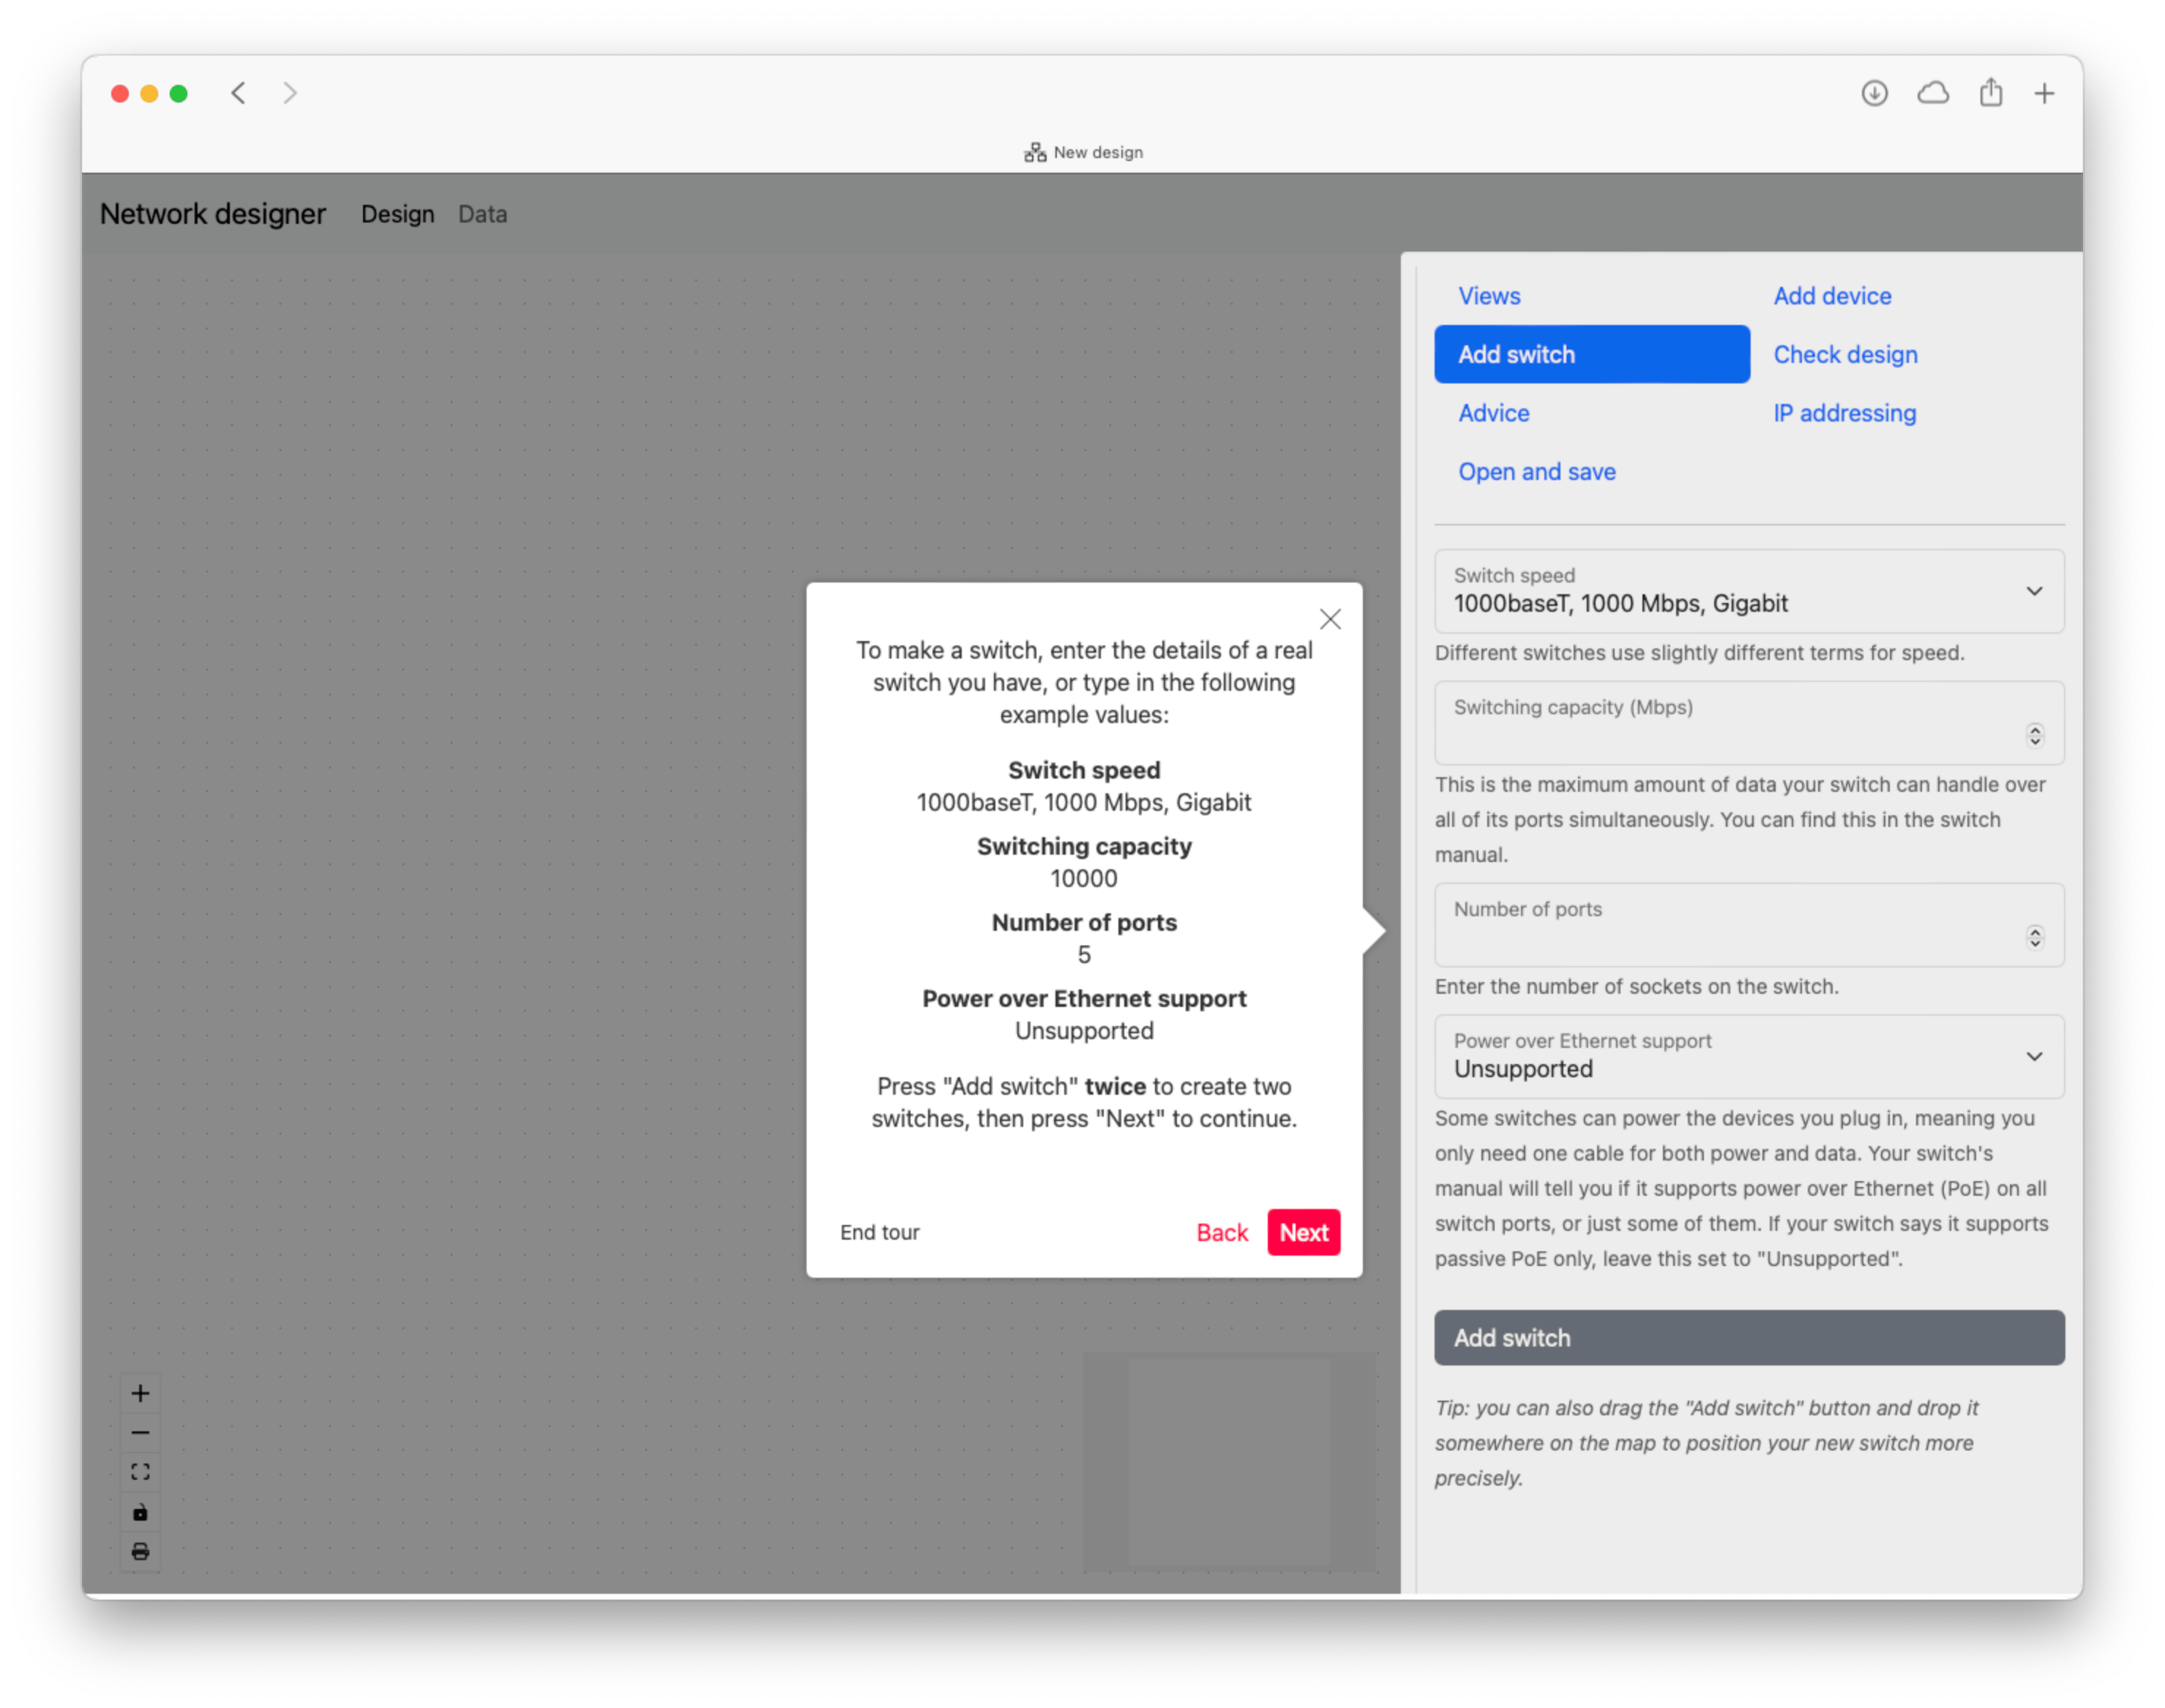
Task: Open Power over Ethernet support dropdown
Action: click(x=1749, y=1057)
